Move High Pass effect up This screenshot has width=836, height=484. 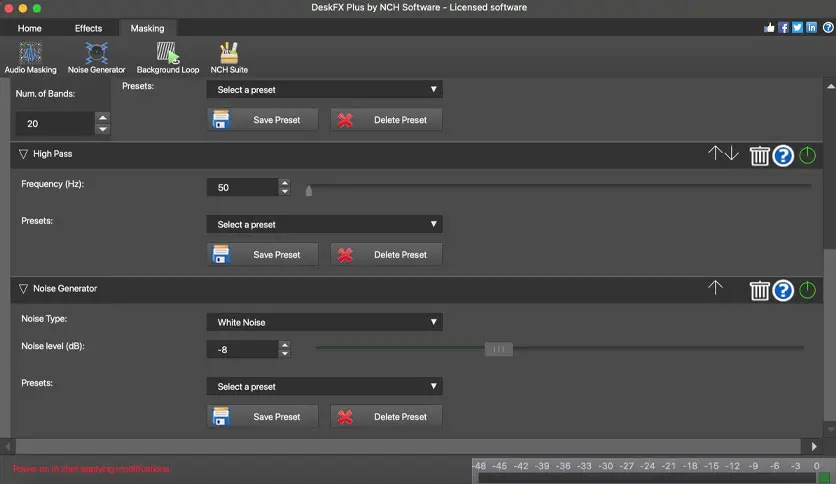(714, 154)
